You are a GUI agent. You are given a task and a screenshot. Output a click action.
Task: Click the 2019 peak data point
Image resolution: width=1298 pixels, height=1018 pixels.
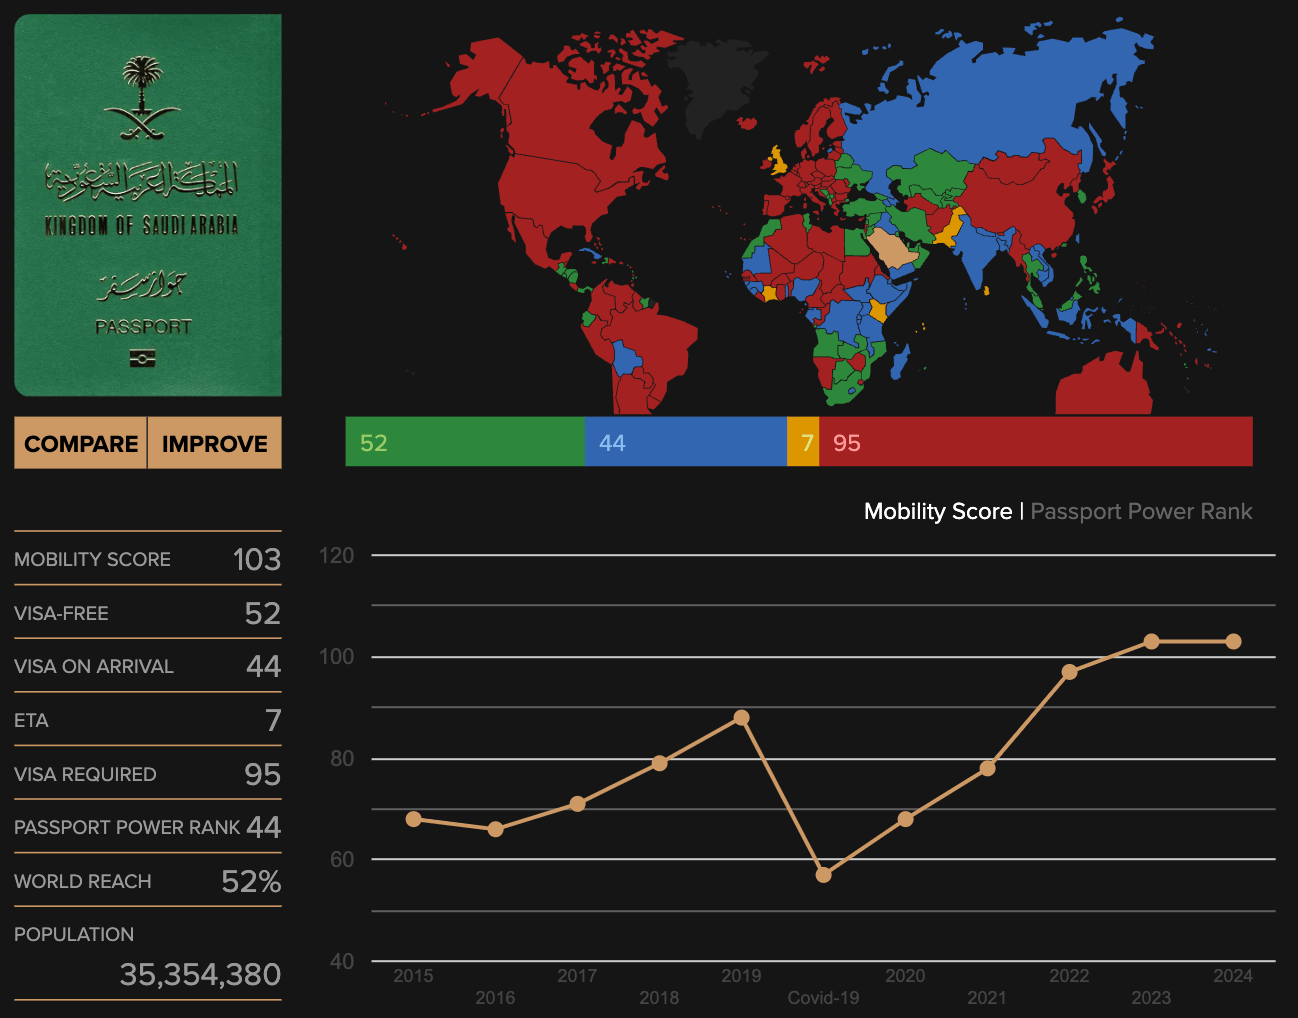(x=741, y=718)
